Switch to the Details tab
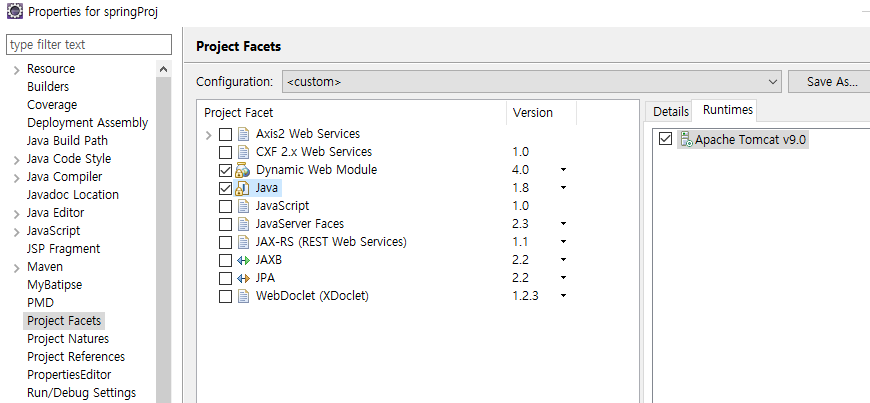 (x=670, y=112)
